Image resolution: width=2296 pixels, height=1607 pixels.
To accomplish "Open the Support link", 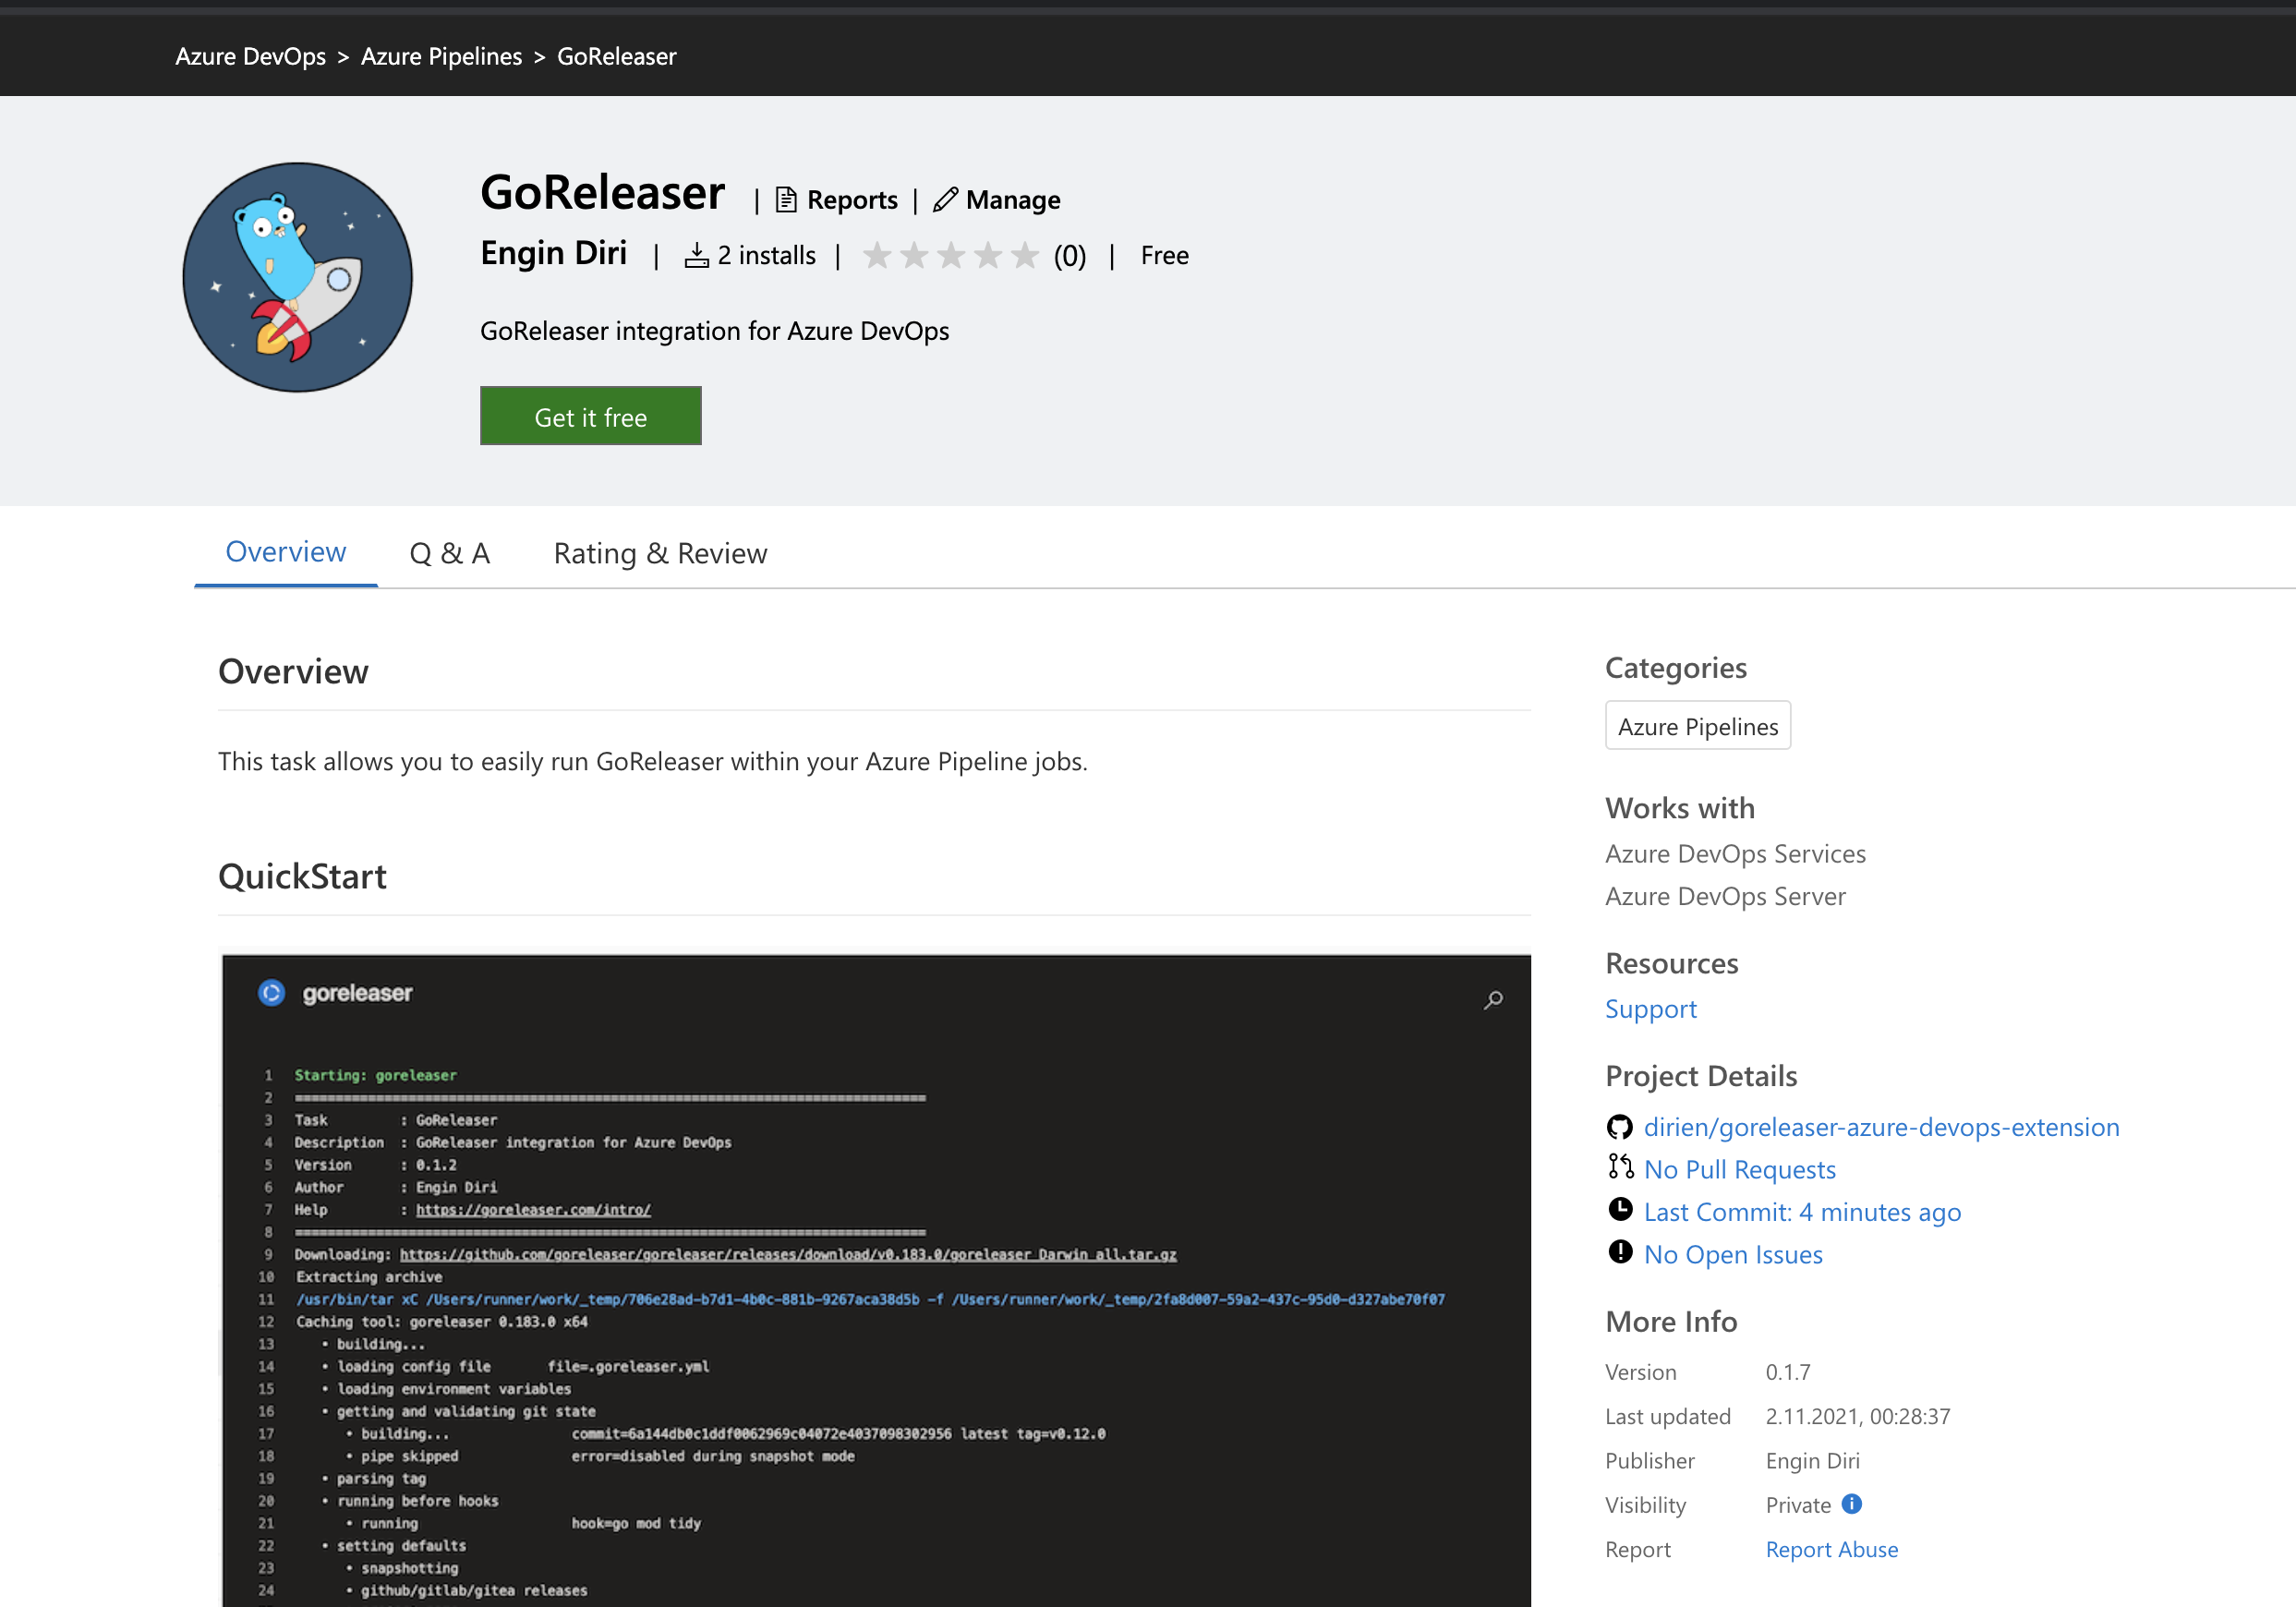I will tap(1650, 1008).
